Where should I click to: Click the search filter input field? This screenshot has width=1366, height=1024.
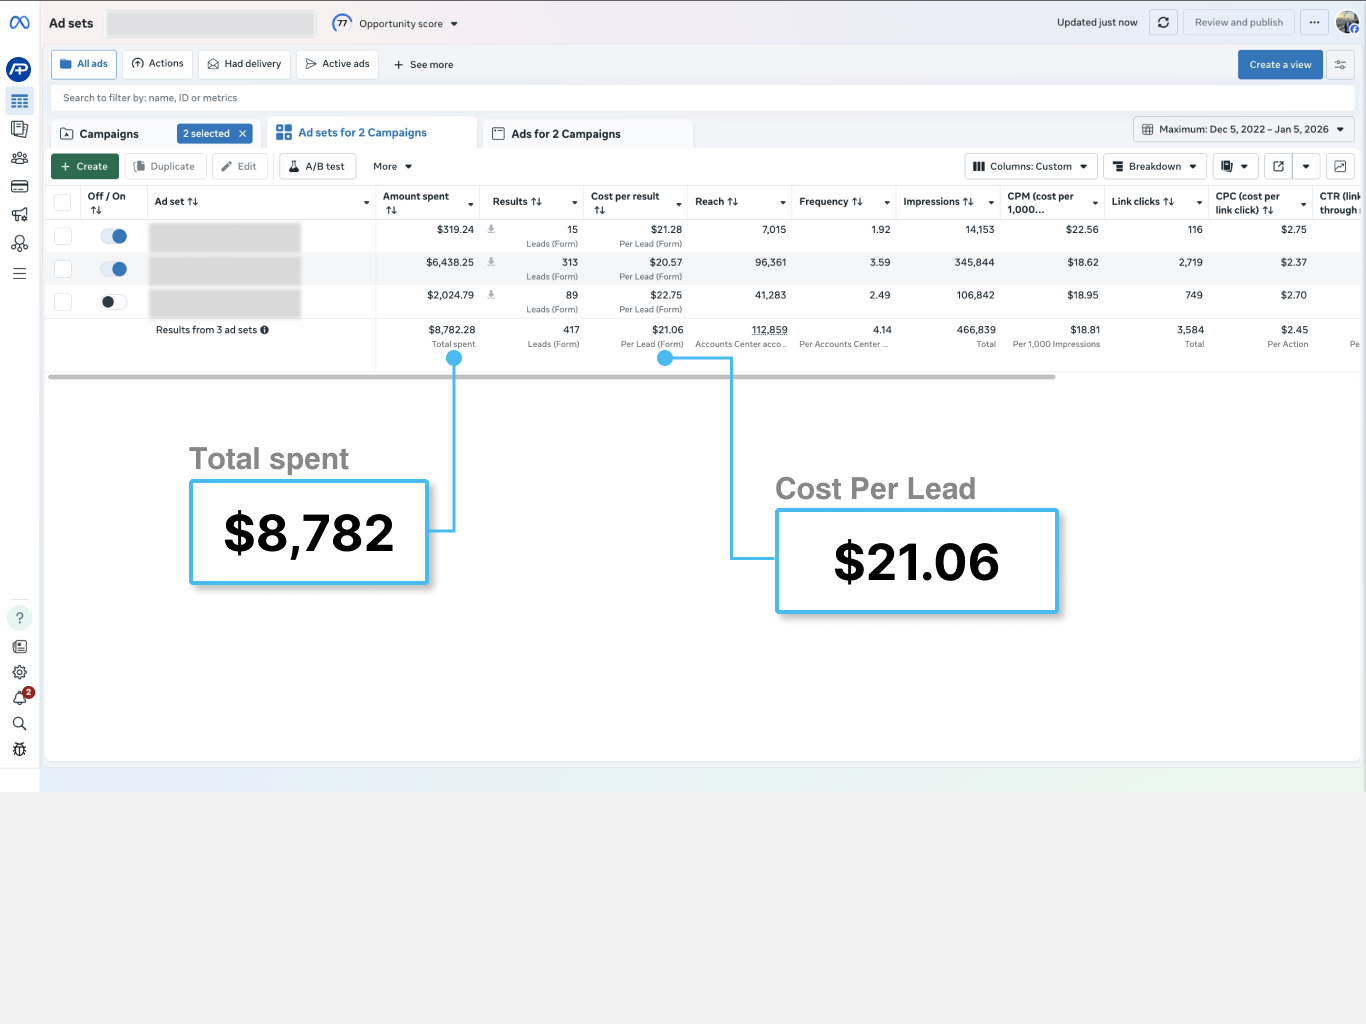[x=700, y=98]
